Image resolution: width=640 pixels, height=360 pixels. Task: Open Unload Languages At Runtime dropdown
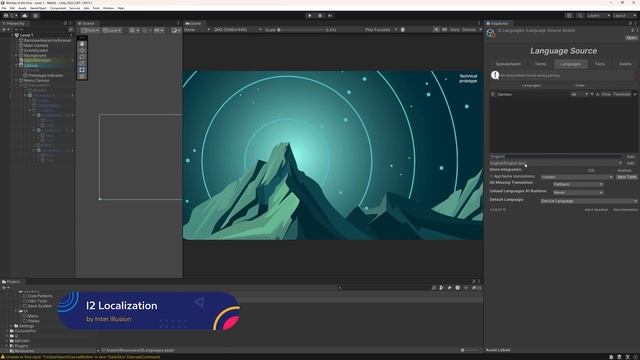pos(578,193)
